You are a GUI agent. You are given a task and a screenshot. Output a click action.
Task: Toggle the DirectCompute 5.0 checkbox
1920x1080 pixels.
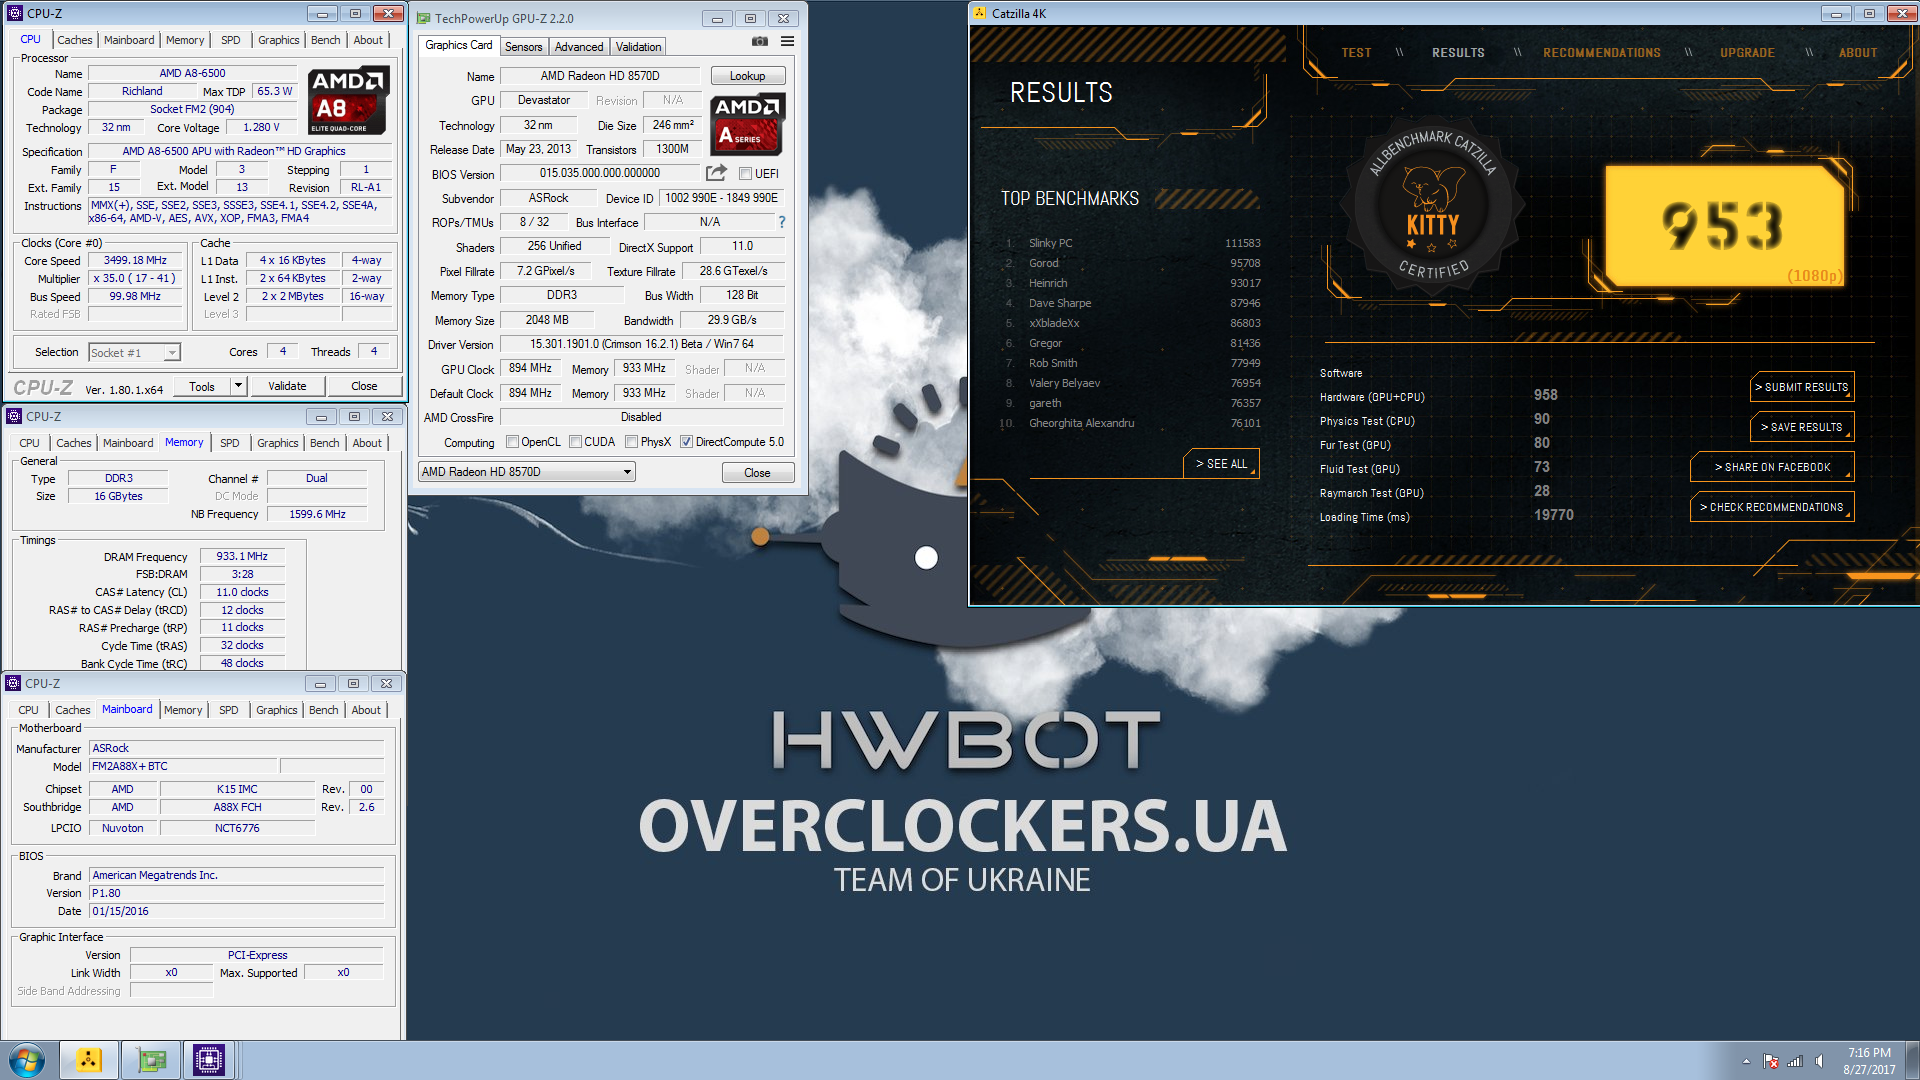(686, 442)
